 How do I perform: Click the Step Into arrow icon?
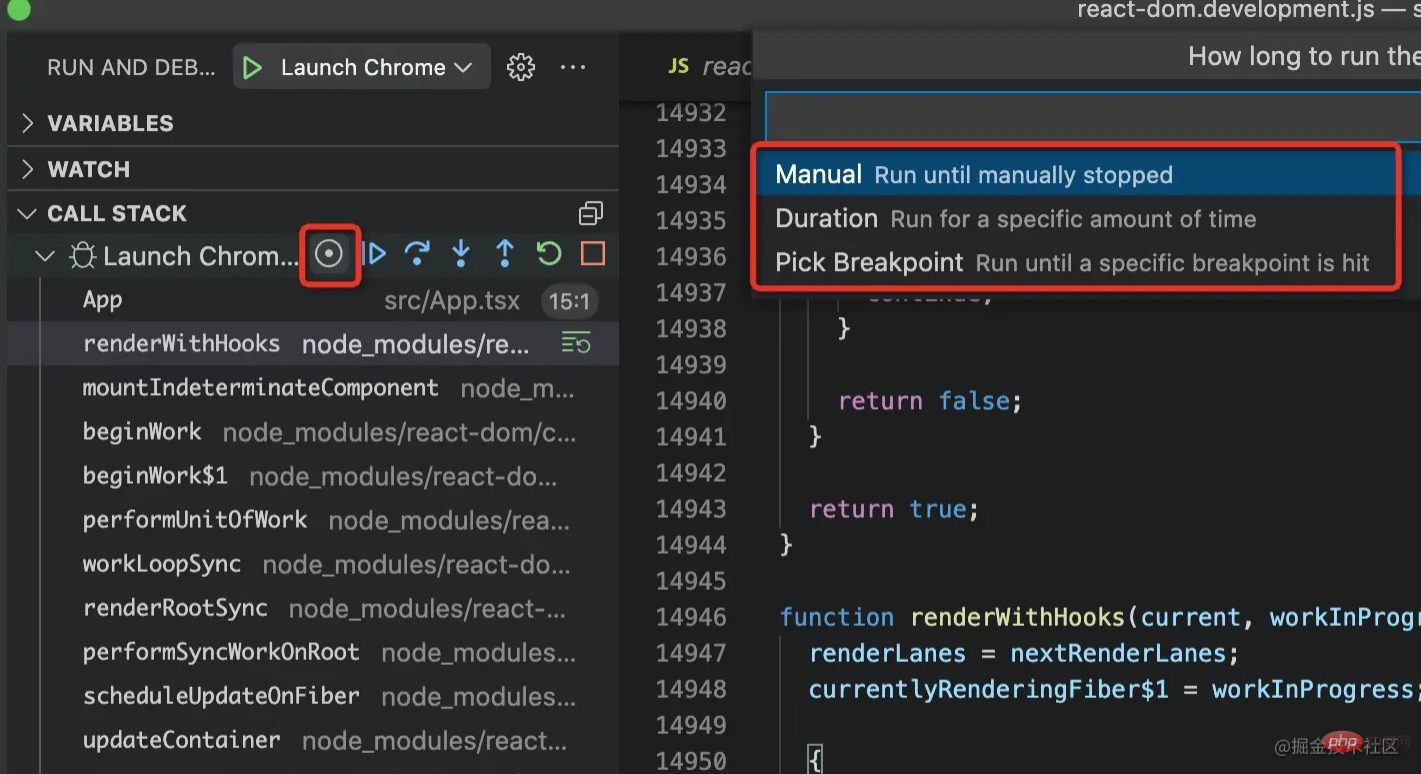coord(461,255)
